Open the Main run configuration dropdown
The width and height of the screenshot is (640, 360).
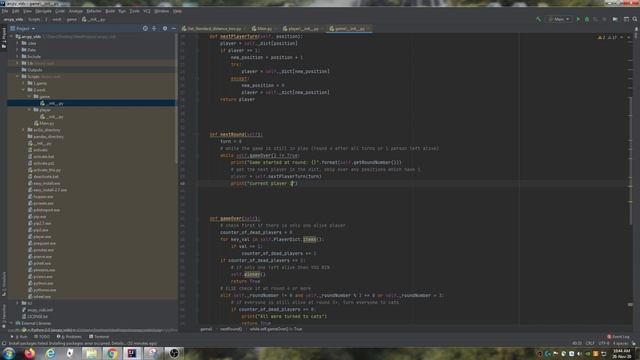tap(558, 19)
